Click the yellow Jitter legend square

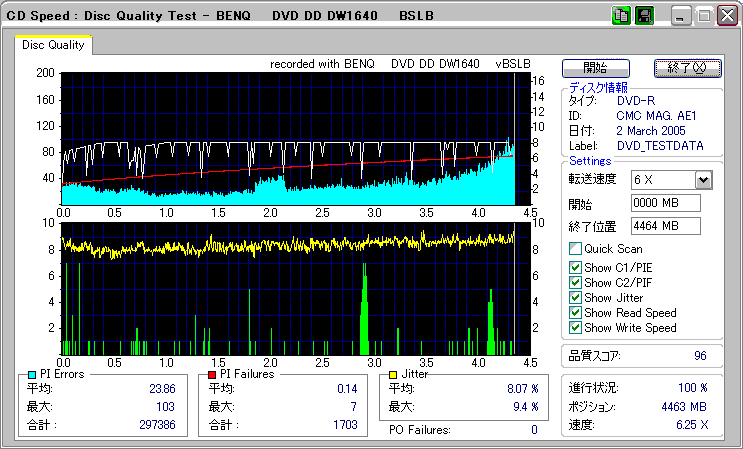tap(395, 374)
